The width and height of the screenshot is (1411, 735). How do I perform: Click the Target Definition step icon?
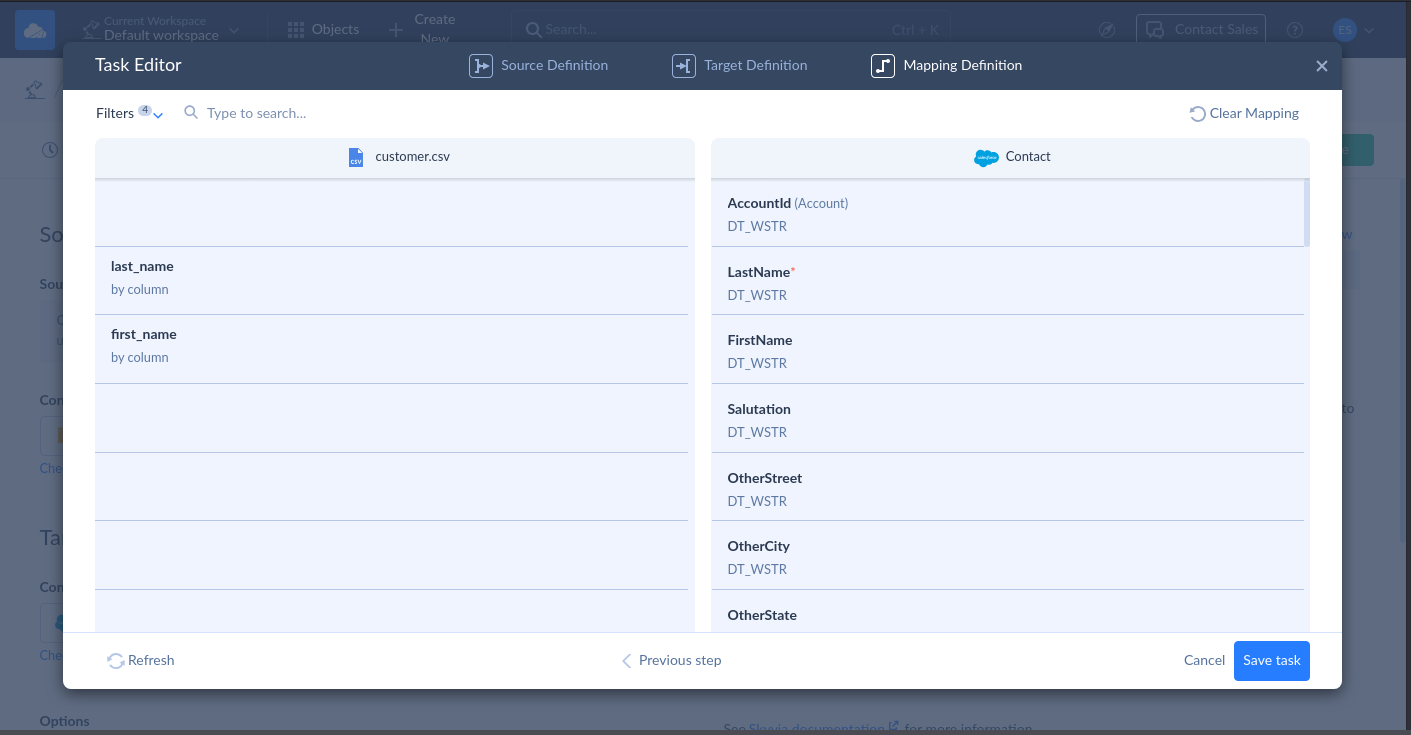point(685,65)
